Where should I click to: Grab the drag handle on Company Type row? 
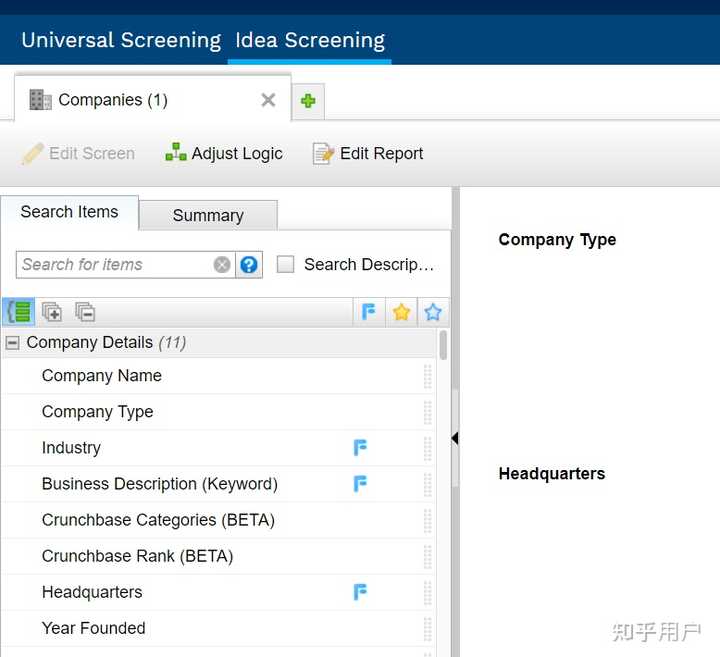click(x=428, y=412)
